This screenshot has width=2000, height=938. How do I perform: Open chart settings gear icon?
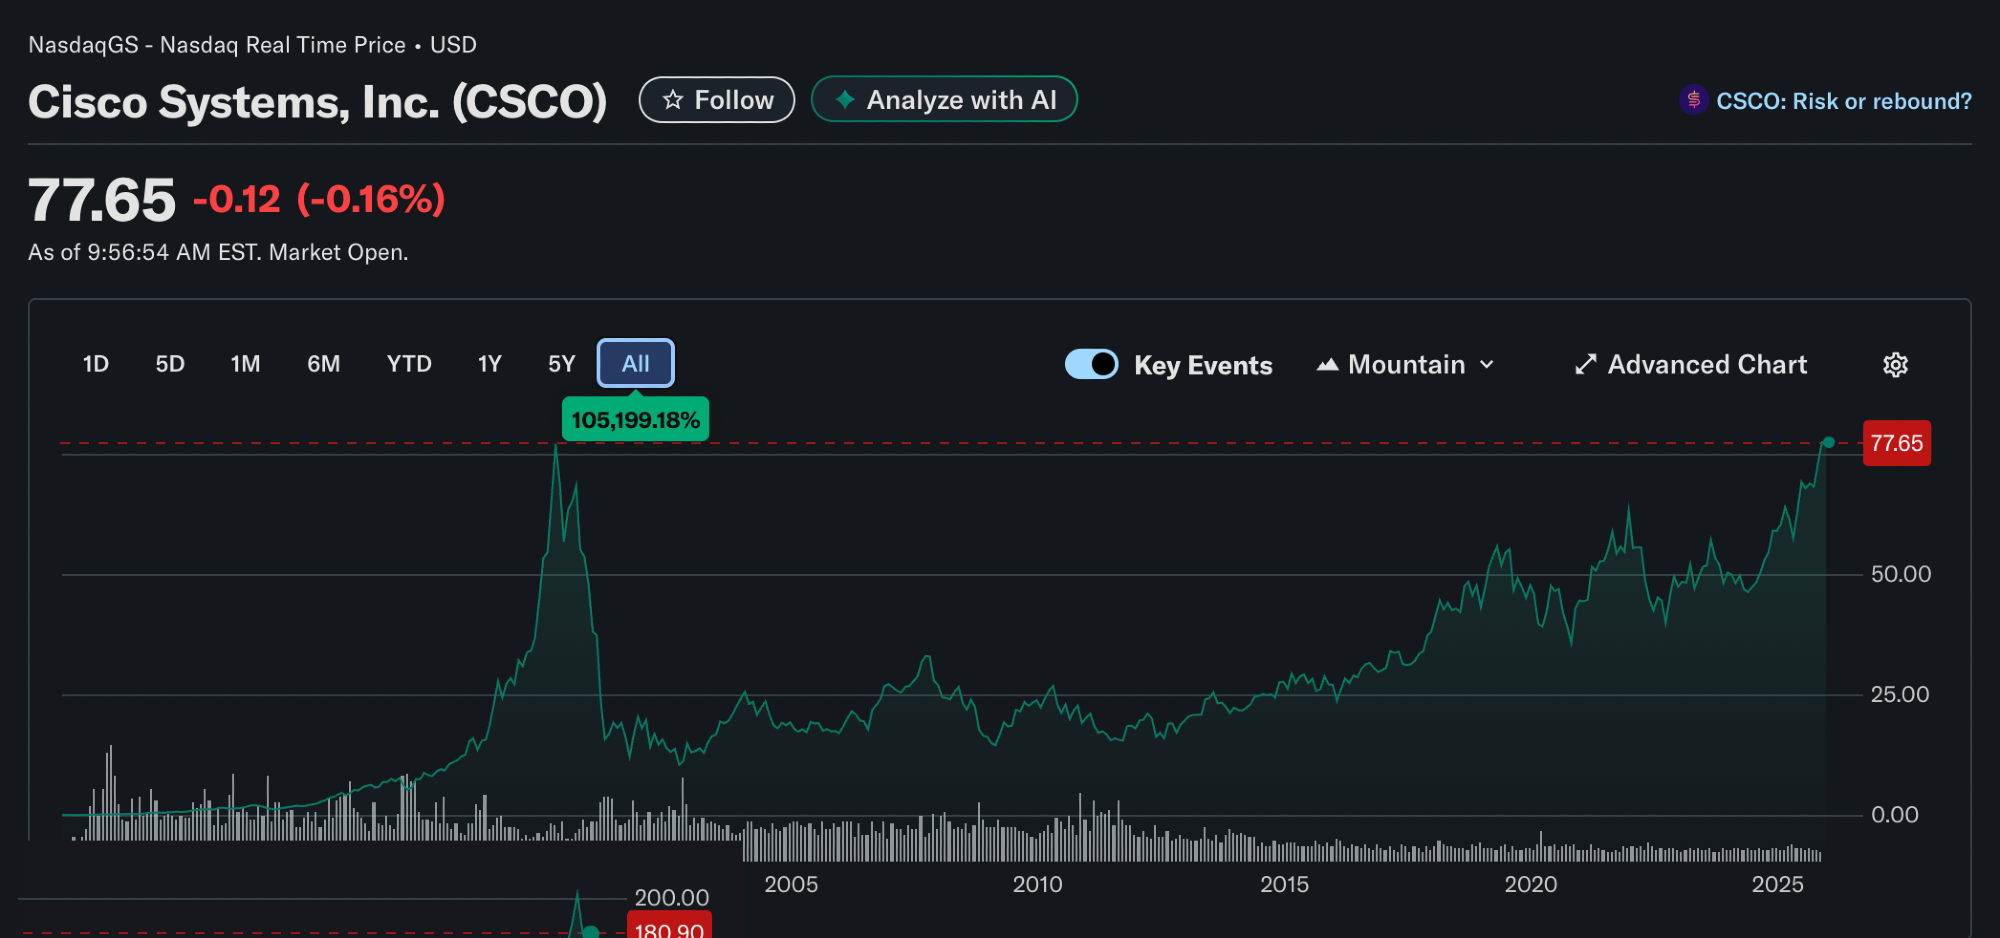[1895, 365]
